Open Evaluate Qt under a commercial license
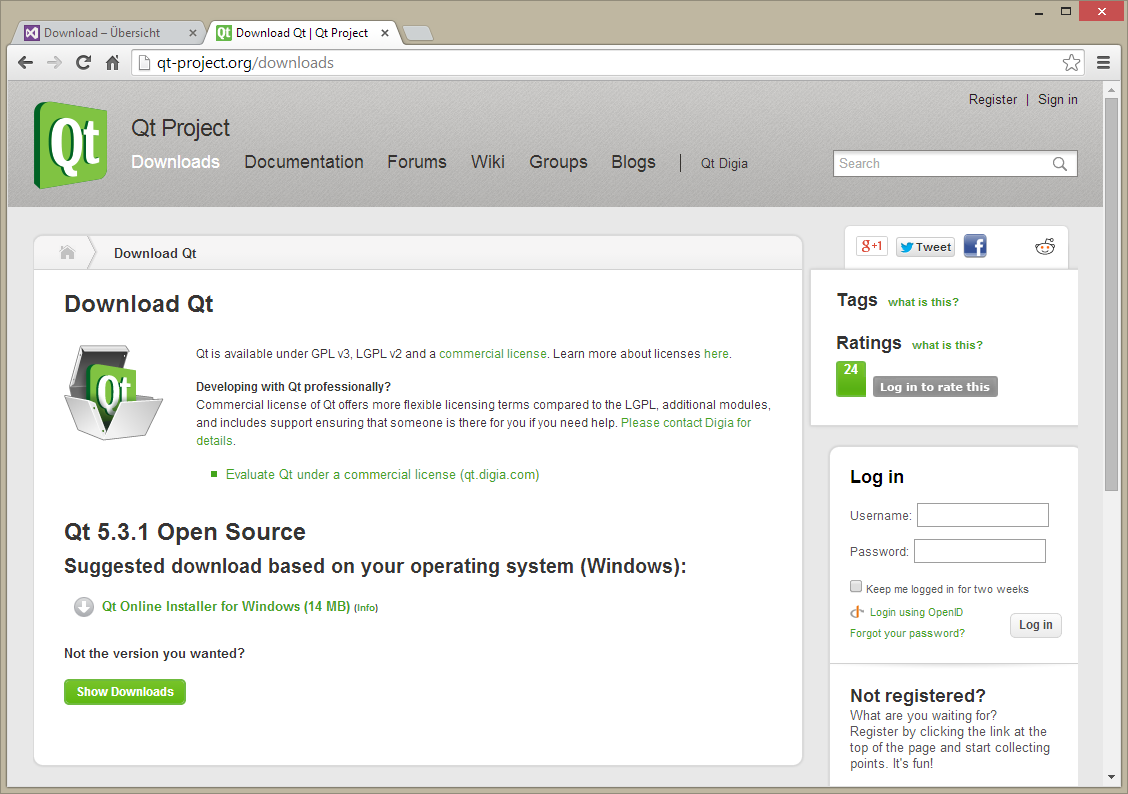Image resolution: width=1128 pixels, height=794 pixels. click(x=382, y=475)
